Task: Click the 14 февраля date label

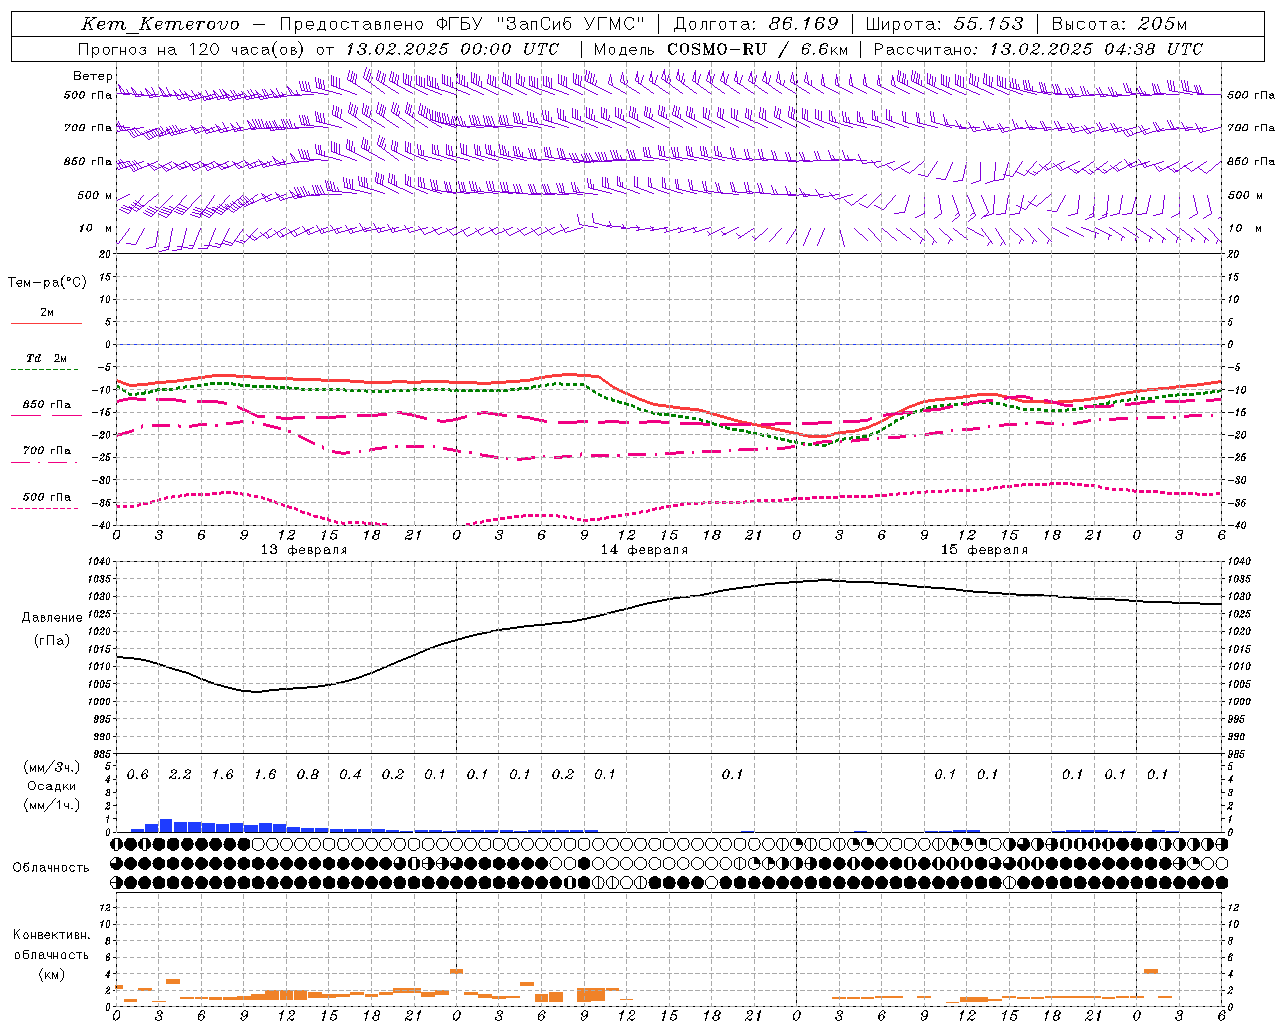Action: tap(644, 550)
